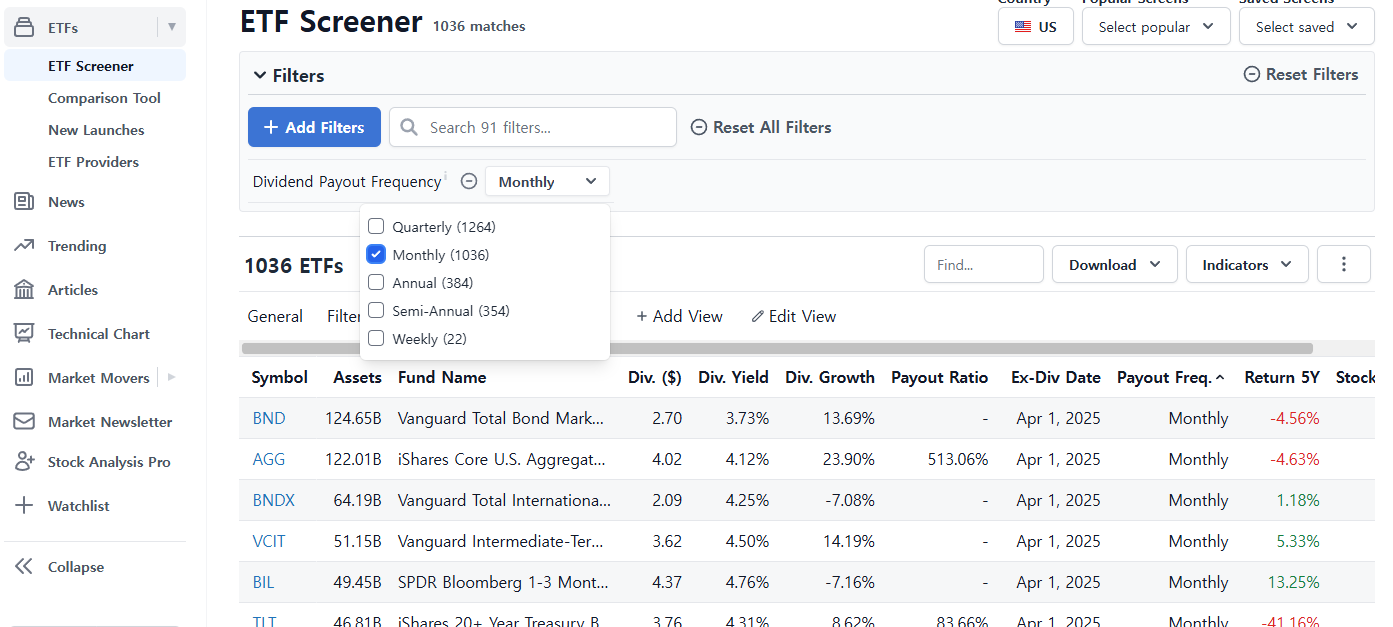1393x627 pixels.
Task: Open the three-dot more options menu
Action: [x=1344, y=264]
